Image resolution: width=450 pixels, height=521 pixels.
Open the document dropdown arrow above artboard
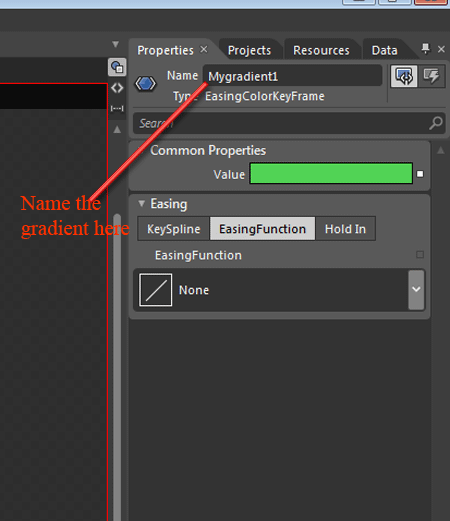click(x=116, y=44)
